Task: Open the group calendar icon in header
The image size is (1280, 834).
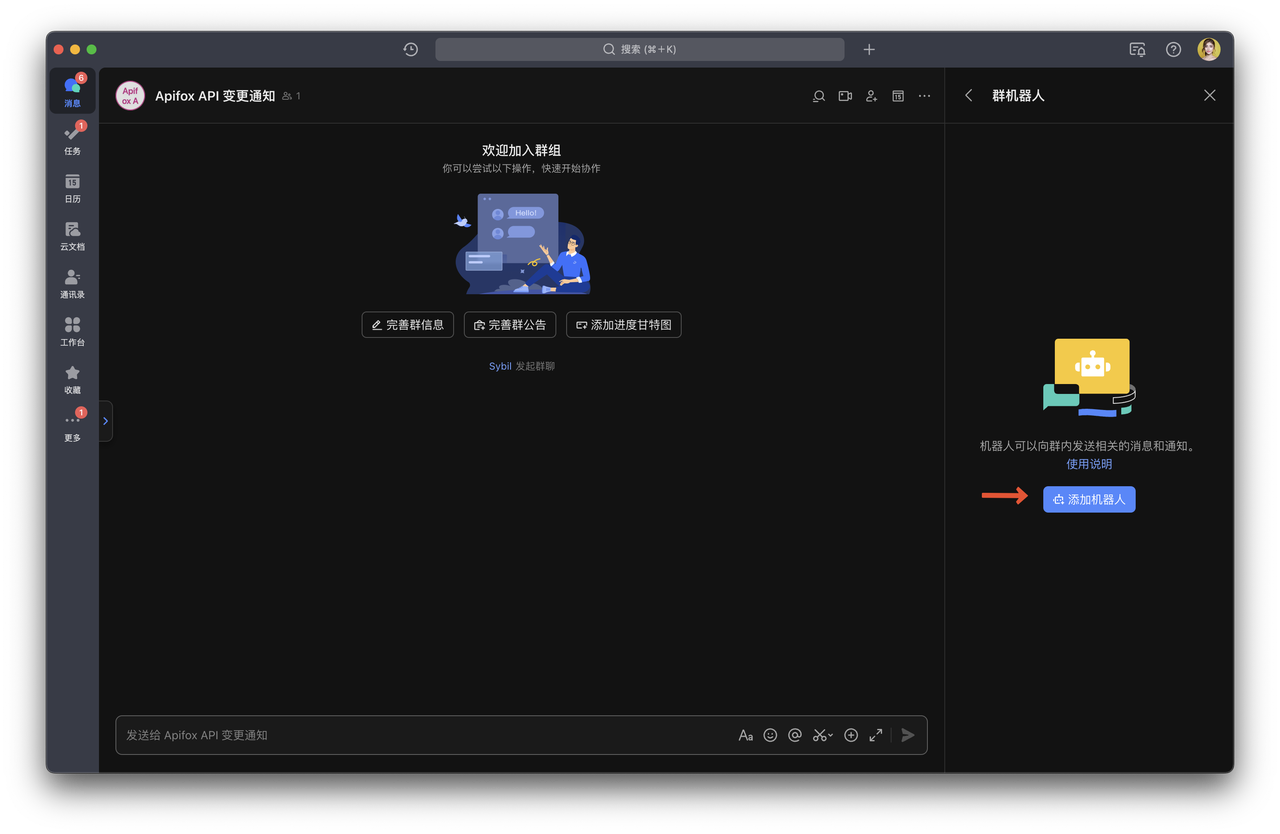Action: (x=898, y=96)
